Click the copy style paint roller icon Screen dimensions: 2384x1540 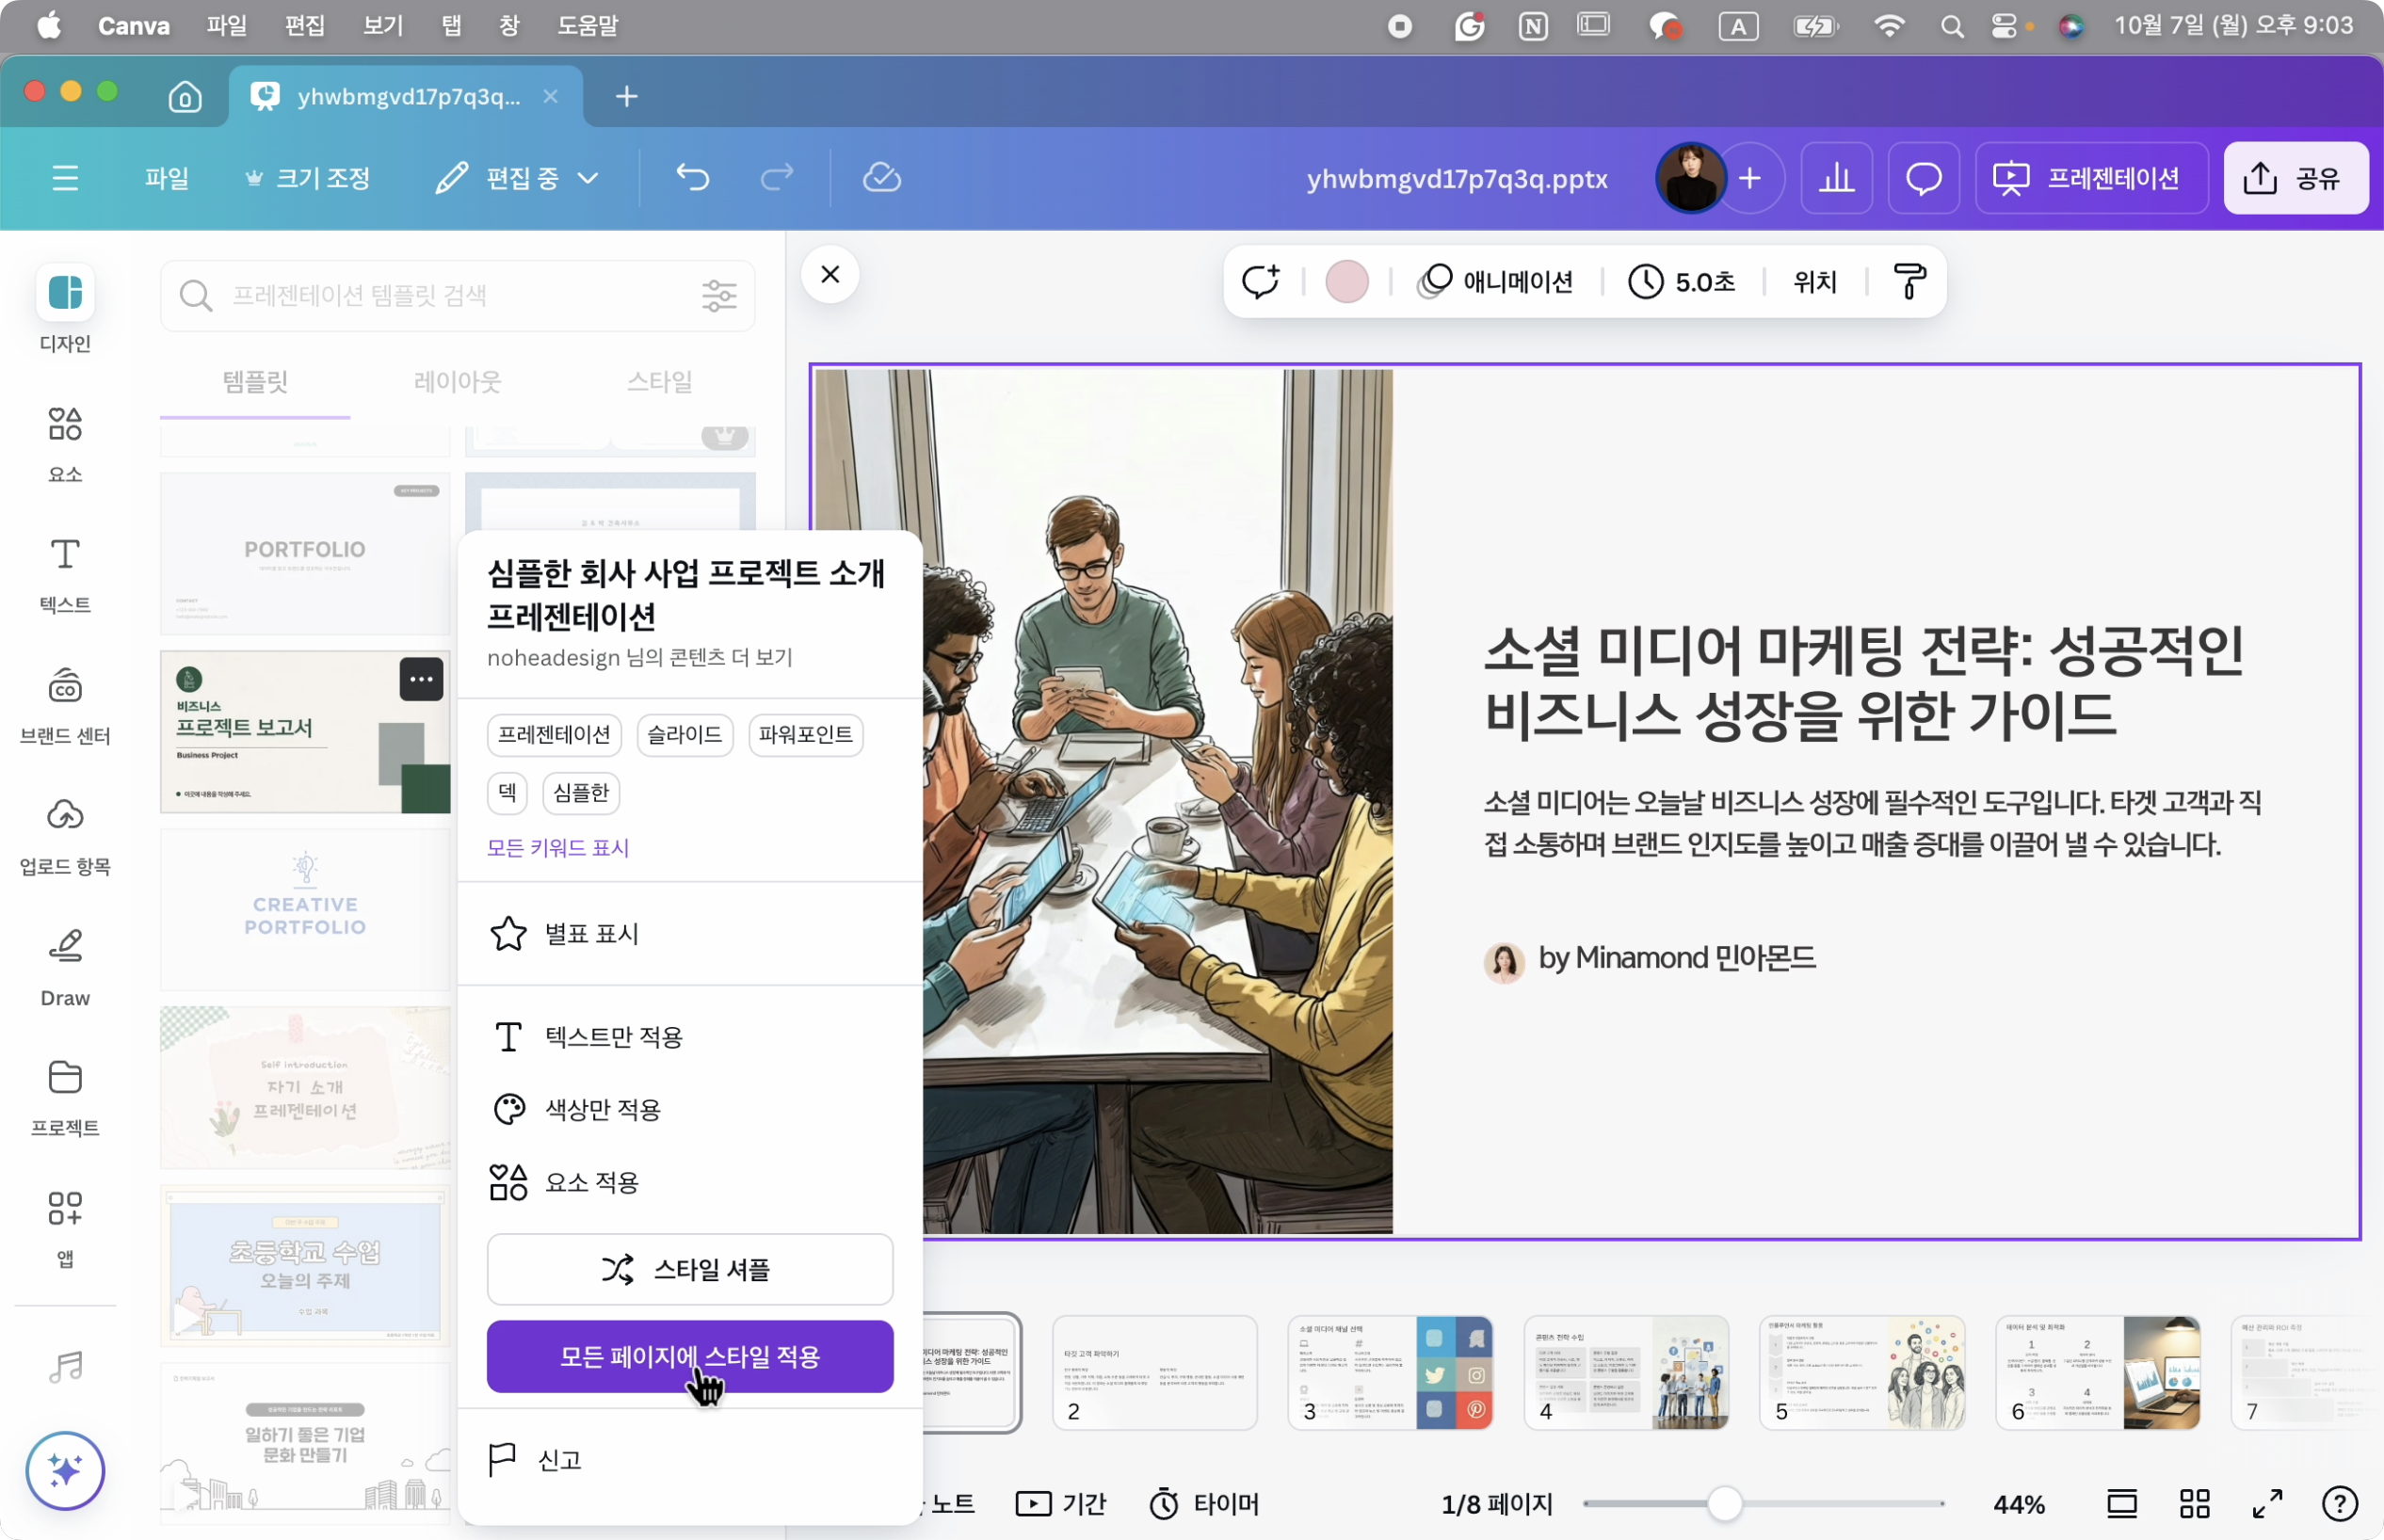pos(1909,281)
